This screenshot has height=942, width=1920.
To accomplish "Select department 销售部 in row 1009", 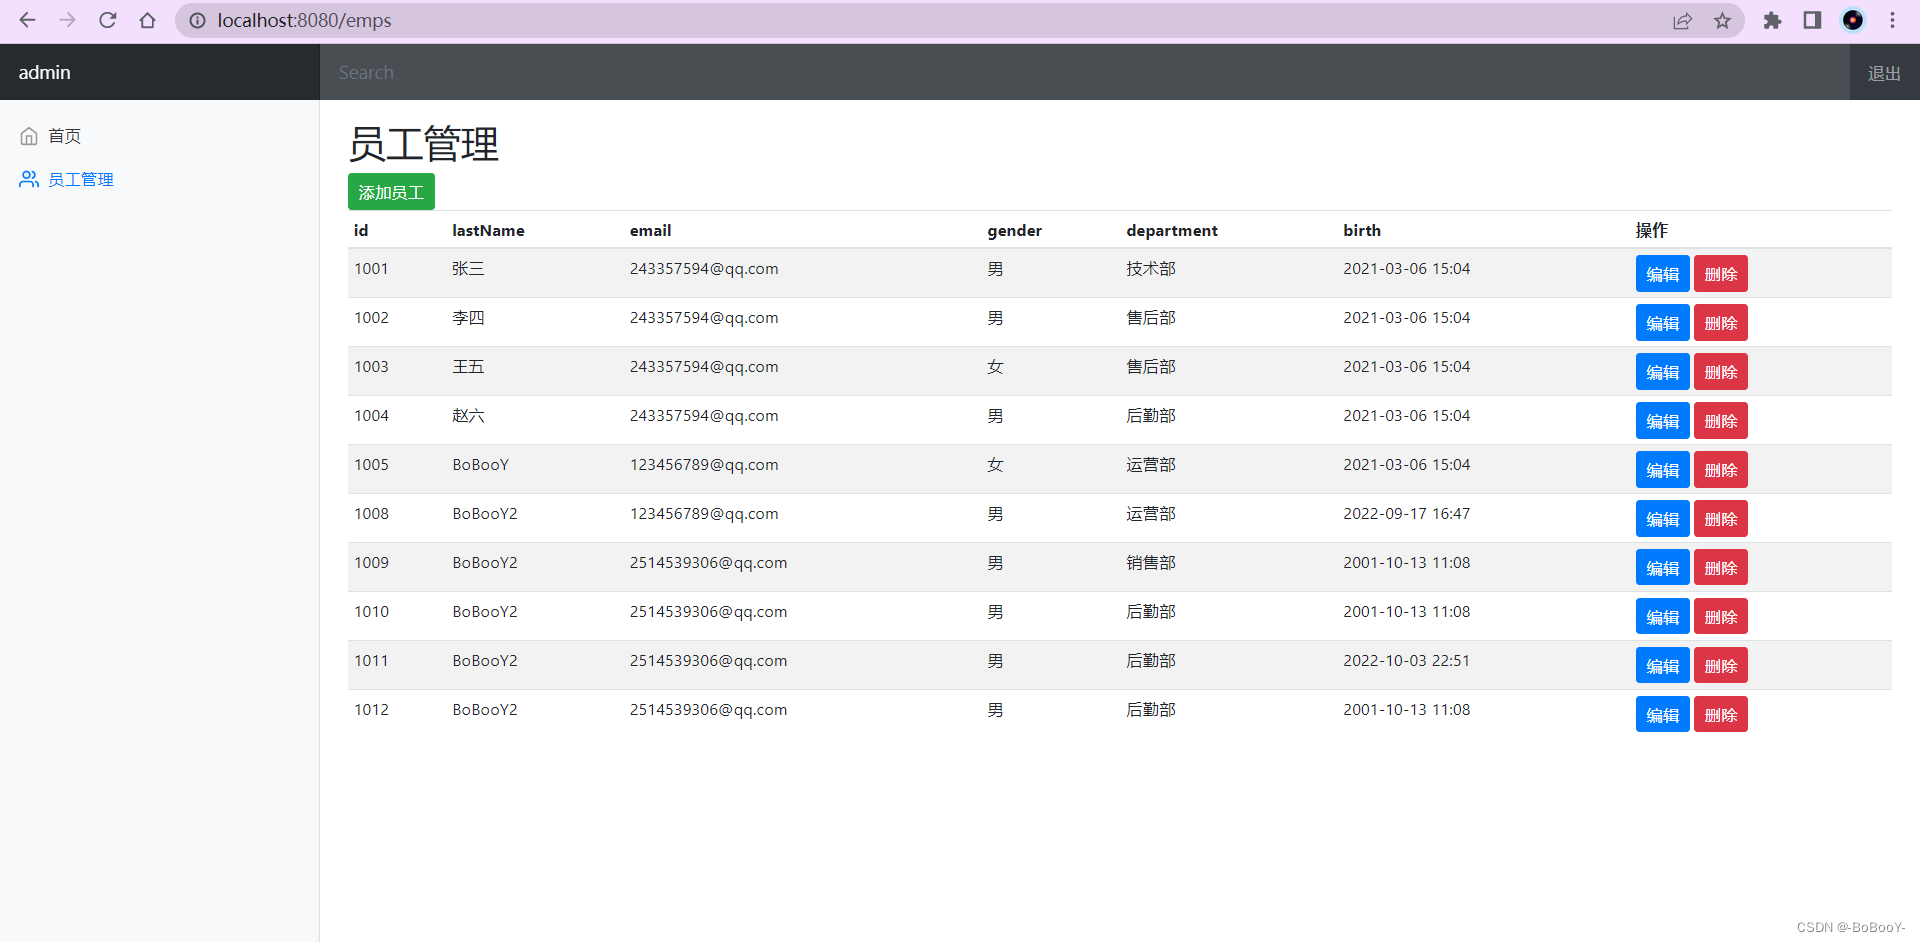I will (1151, 562).
